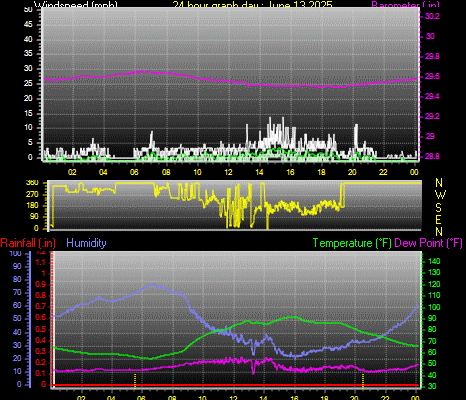Select 0.1 on the red rainfall axis

(x=41, y=373)
